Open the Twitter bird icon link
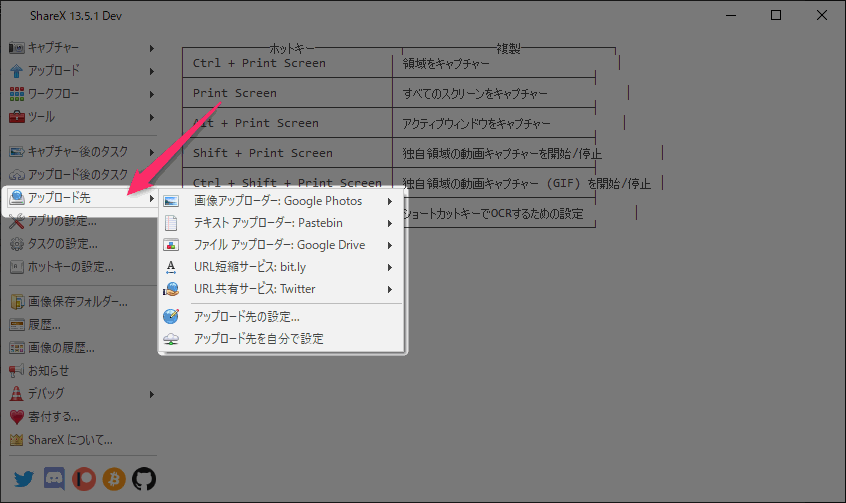This screenshot has width=846, height=503. tap(24, 479)
